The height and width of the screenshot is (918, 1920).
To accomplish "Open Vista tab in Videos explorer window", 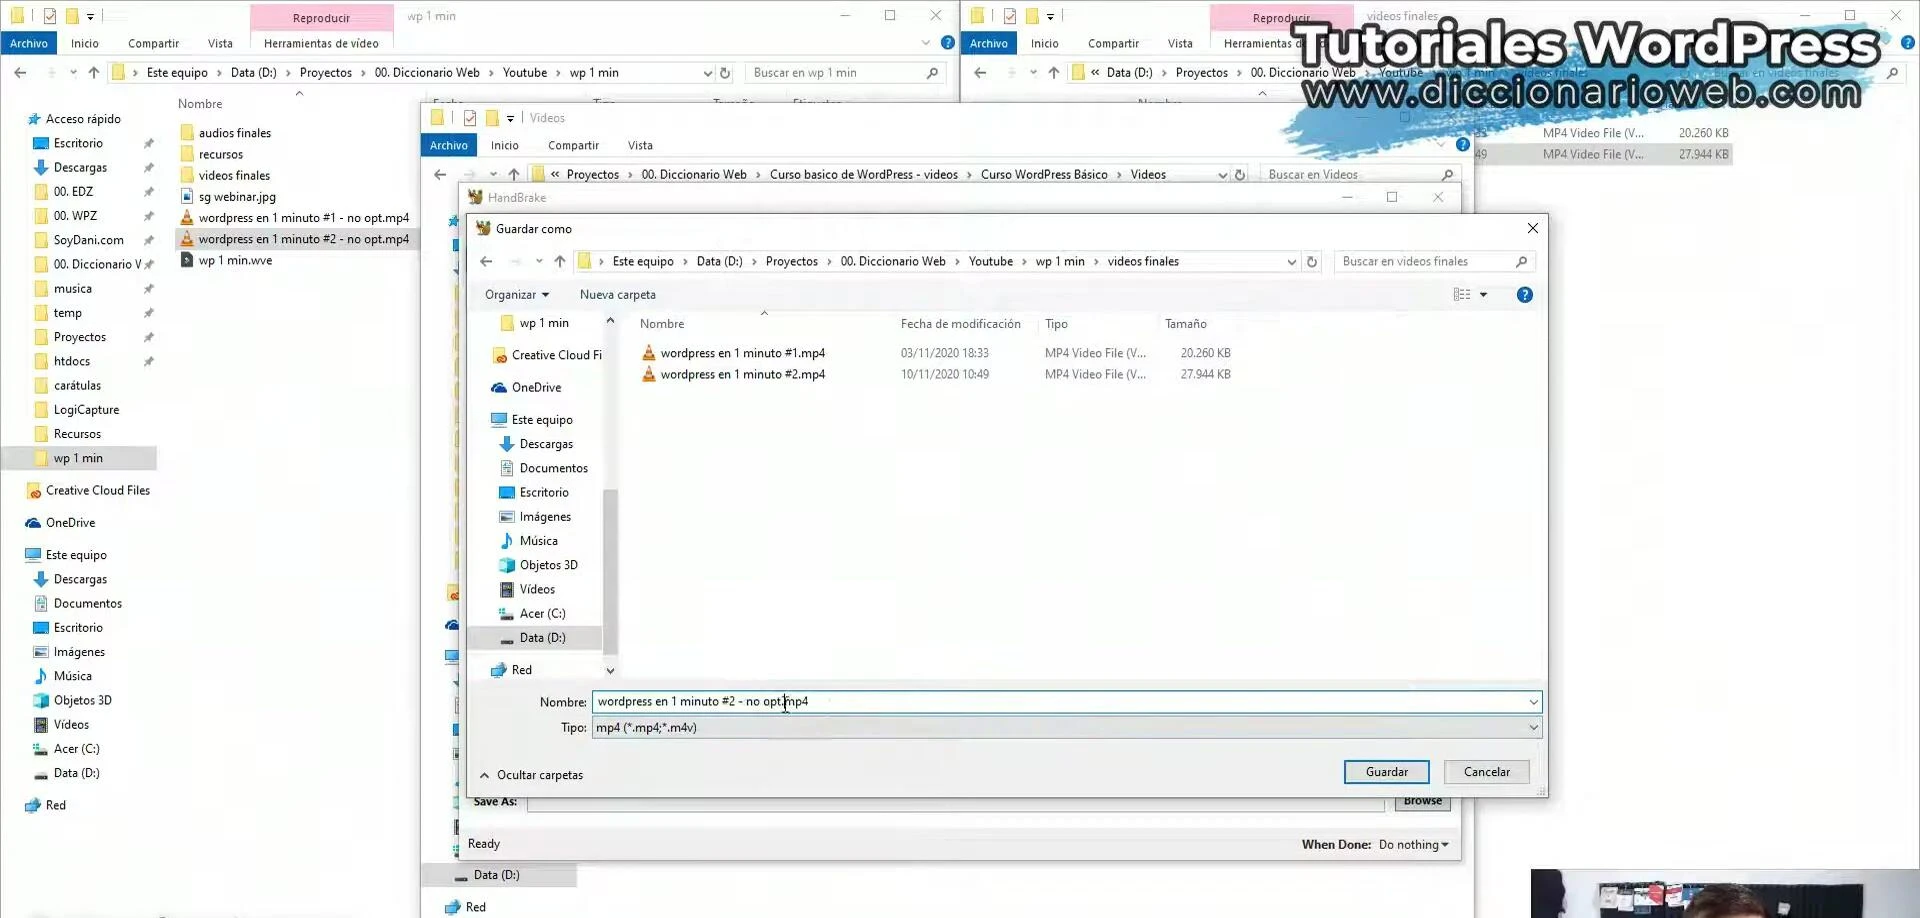I will 640,146.
